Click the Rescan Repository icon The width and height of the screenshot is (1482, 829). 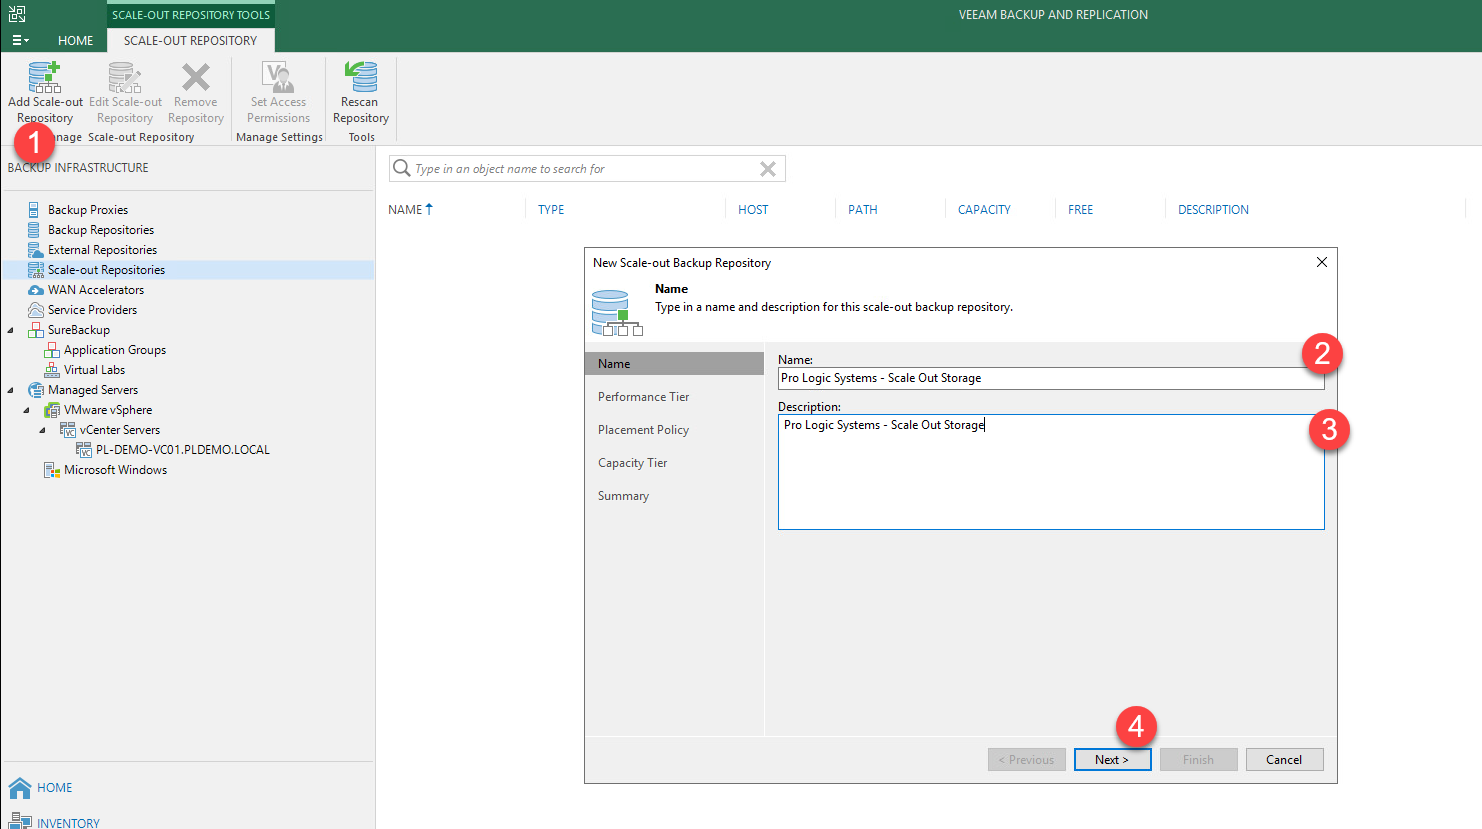(360, 77)
